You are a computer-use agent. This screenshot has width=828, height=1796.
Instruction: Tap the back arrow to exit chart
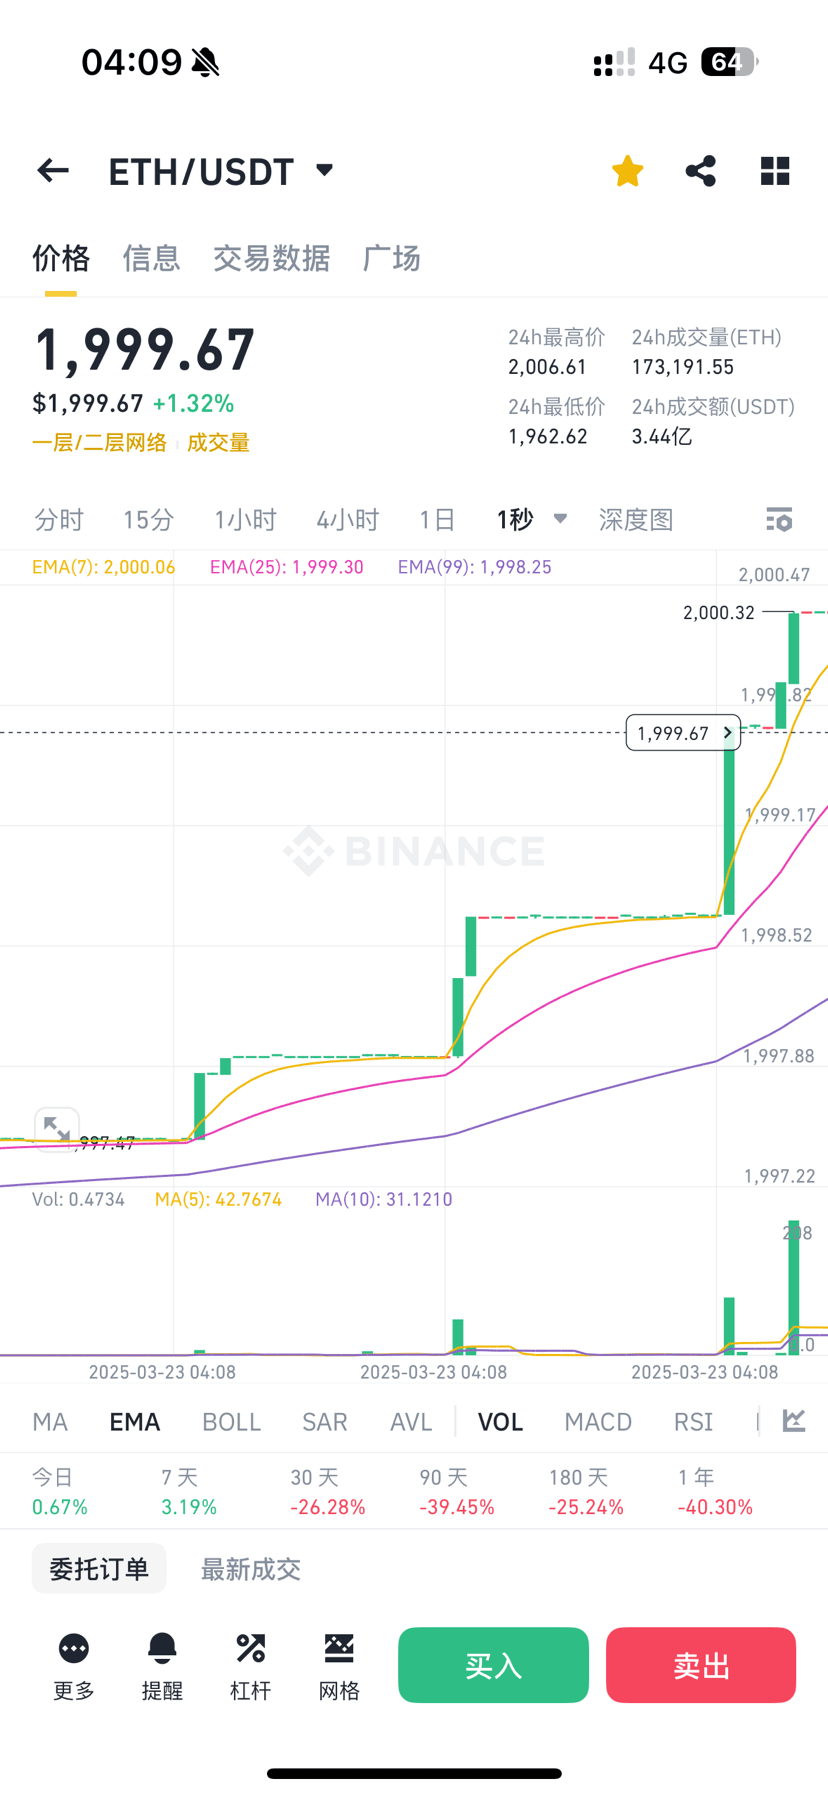(52, 170)
